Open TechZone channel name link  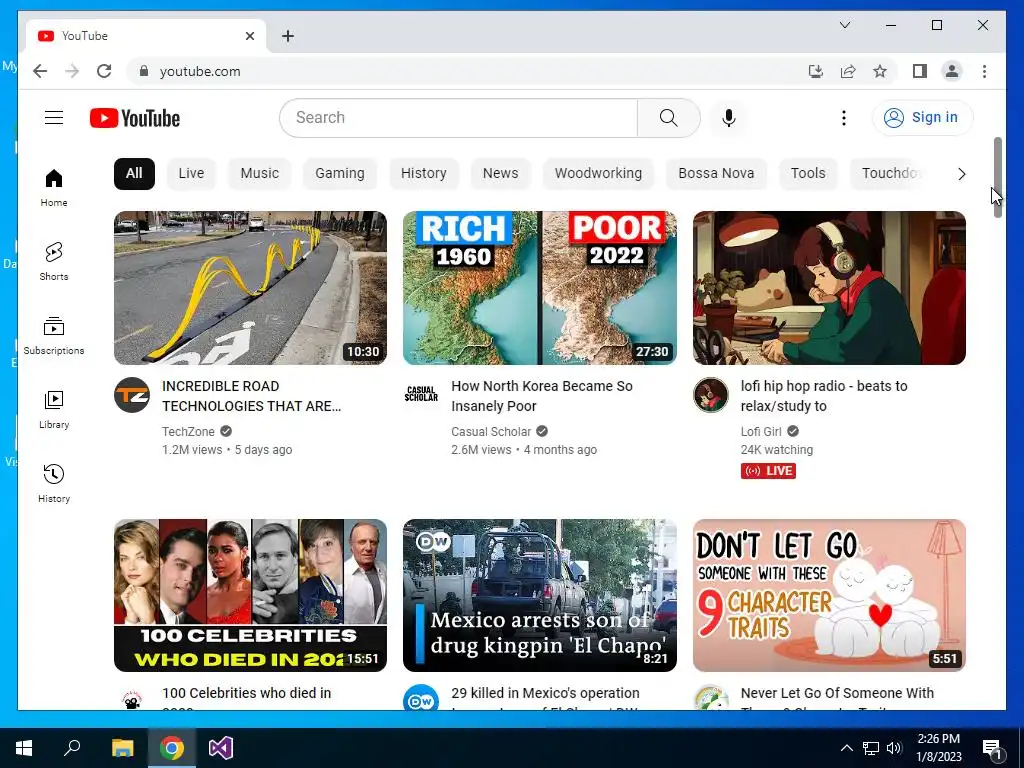click(188, 432)
